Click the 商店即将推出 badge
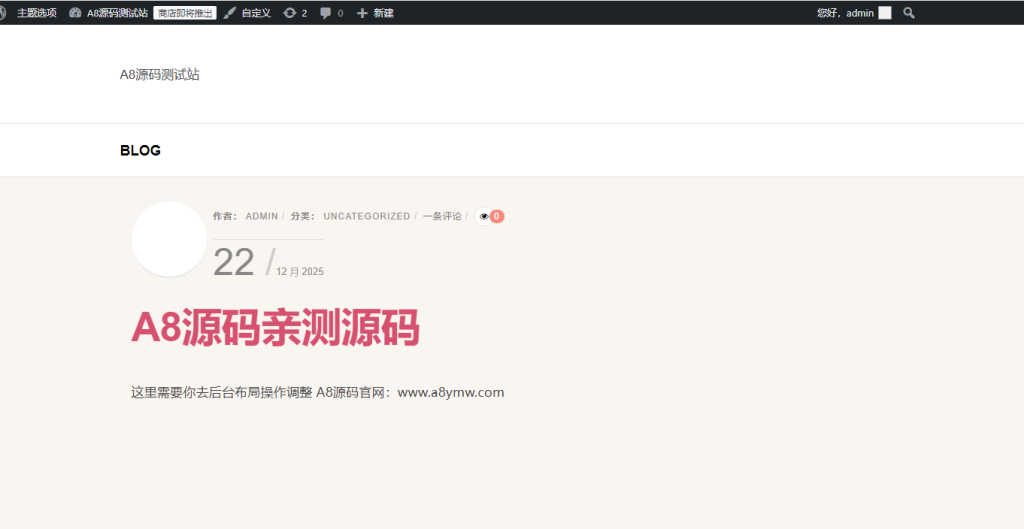The width and height of the screenshot is (1024, 529). (185, 13)
